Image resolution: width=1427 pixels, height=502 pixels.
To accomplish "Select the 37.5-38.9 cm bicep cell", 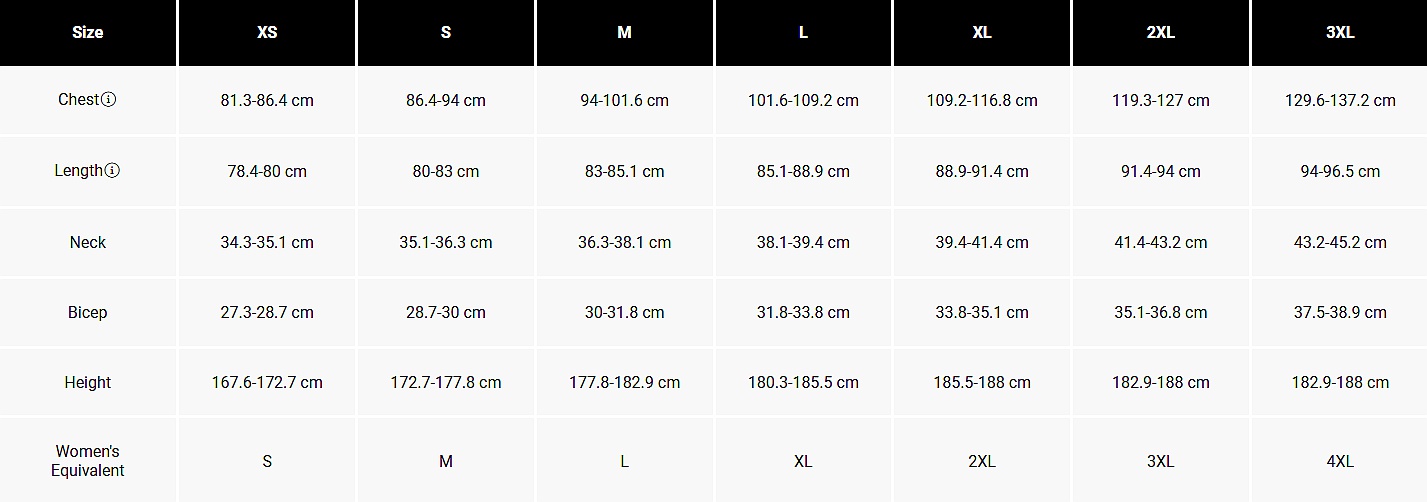I will tap(1339, 312).
